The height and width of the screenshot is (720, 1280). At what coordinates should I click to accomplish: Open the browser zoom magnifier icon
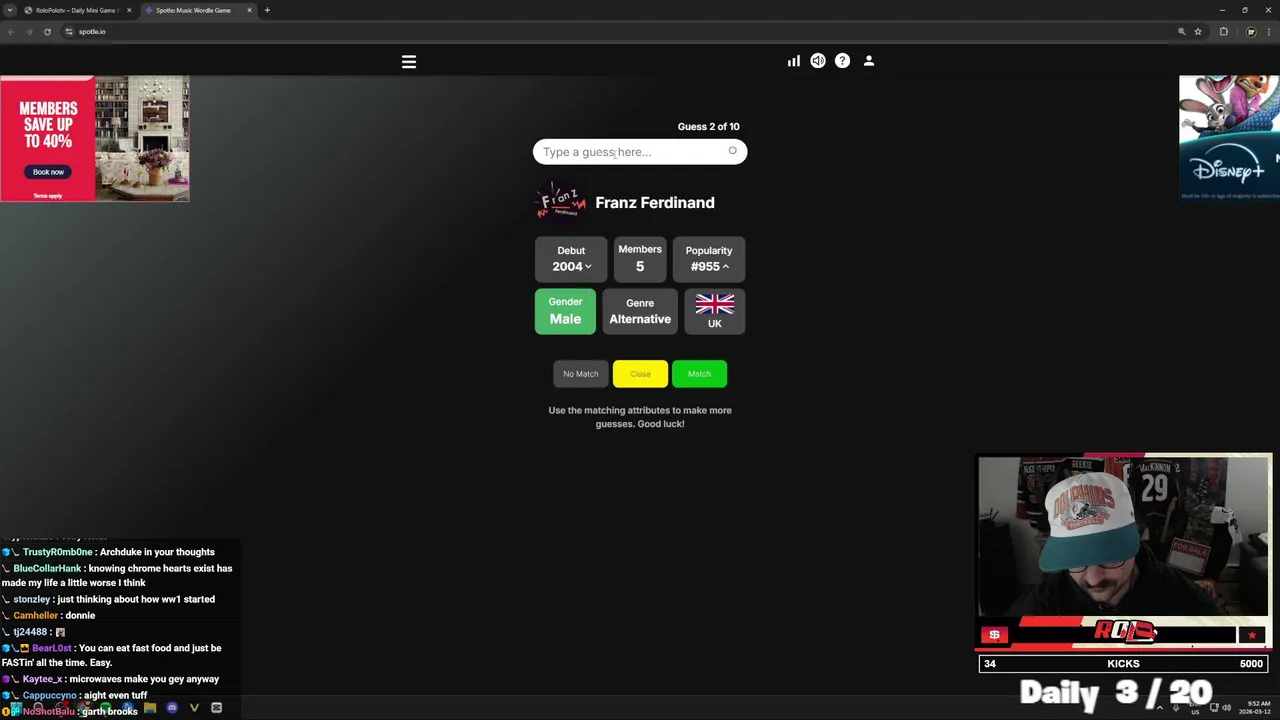pyautogui.click(x=1182, y=31)
